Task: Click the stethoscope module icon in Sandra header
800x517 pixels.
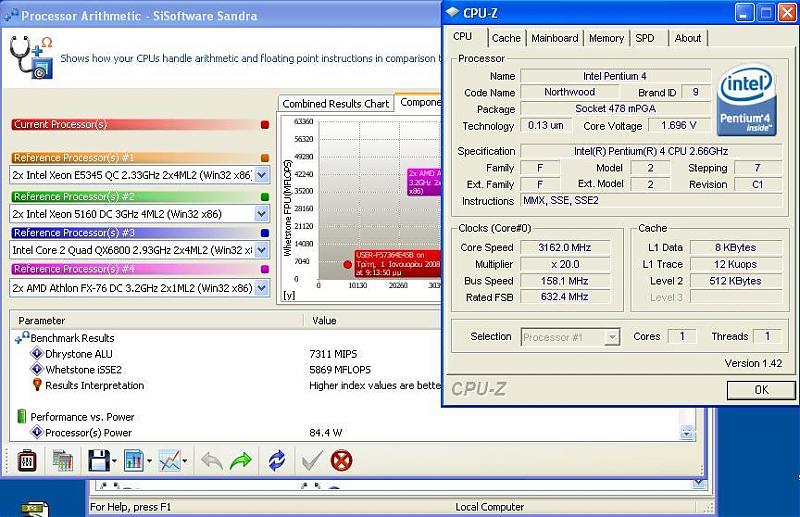Action: tap(31, 57)
